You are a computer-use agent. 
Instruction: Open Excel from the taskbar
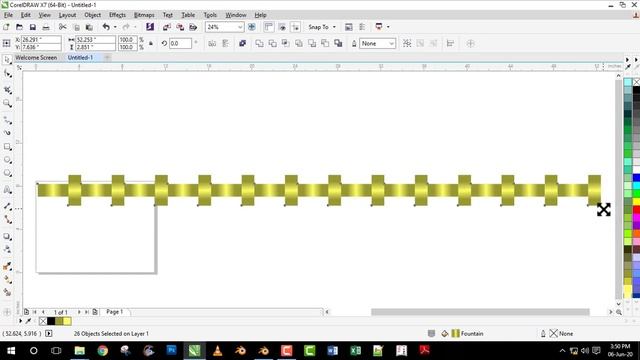coord(356,351)
